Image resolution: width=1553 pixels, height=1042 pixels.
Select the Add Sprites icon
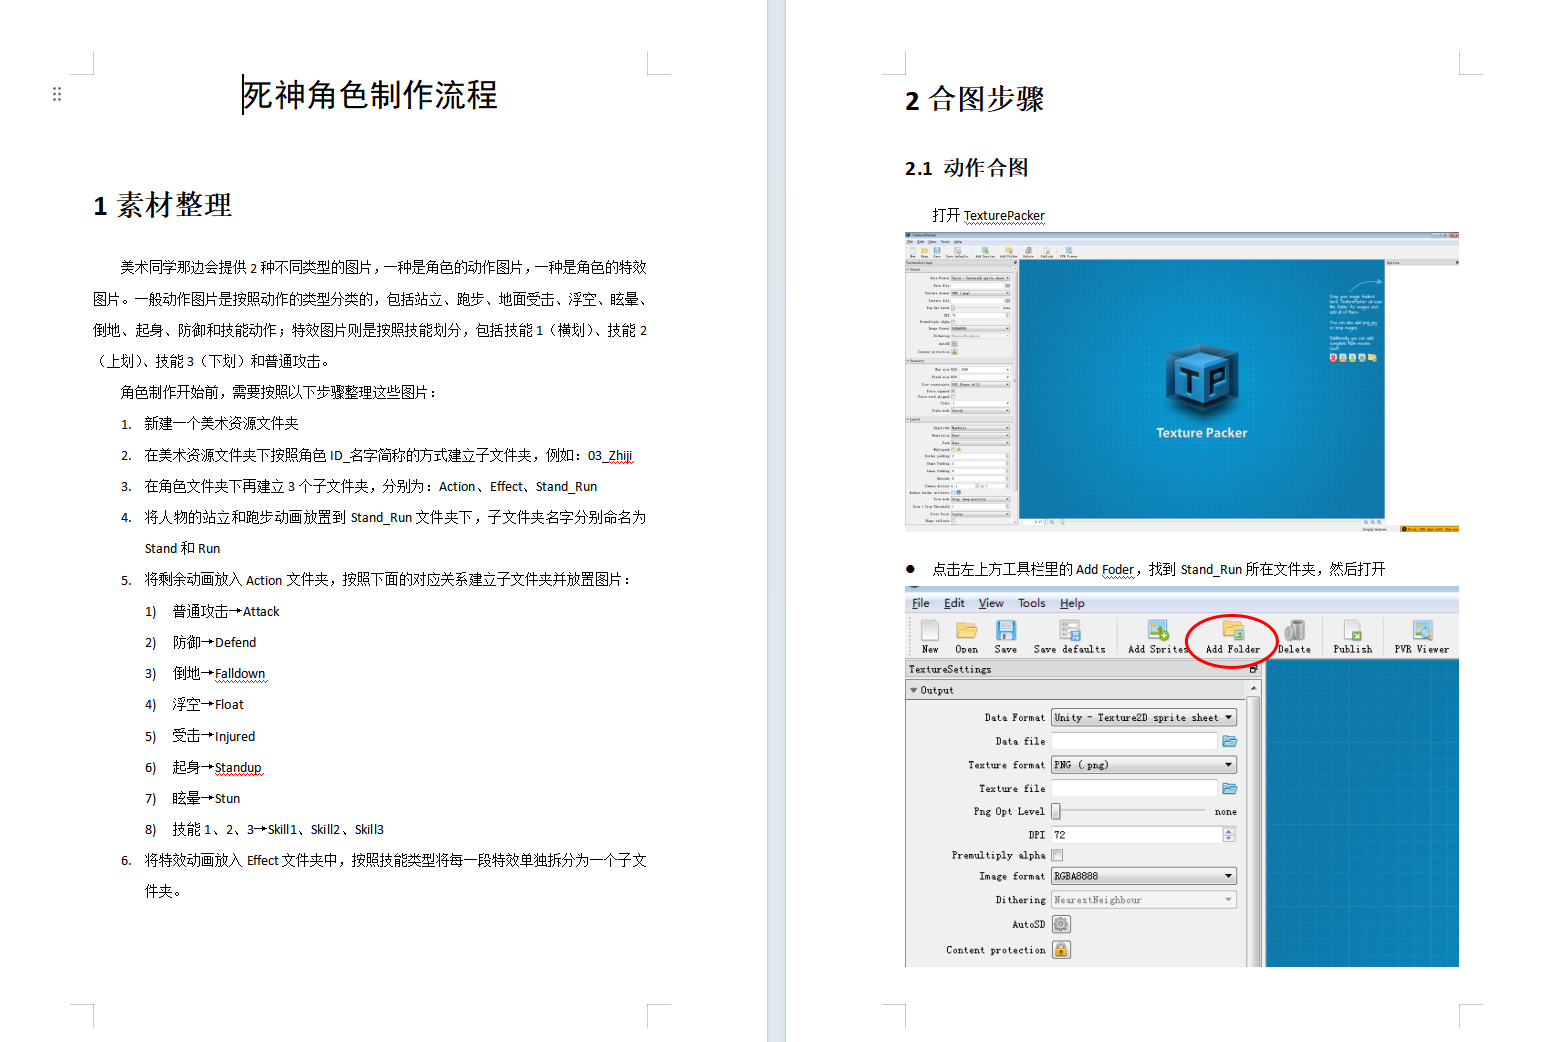(1157, 631)
